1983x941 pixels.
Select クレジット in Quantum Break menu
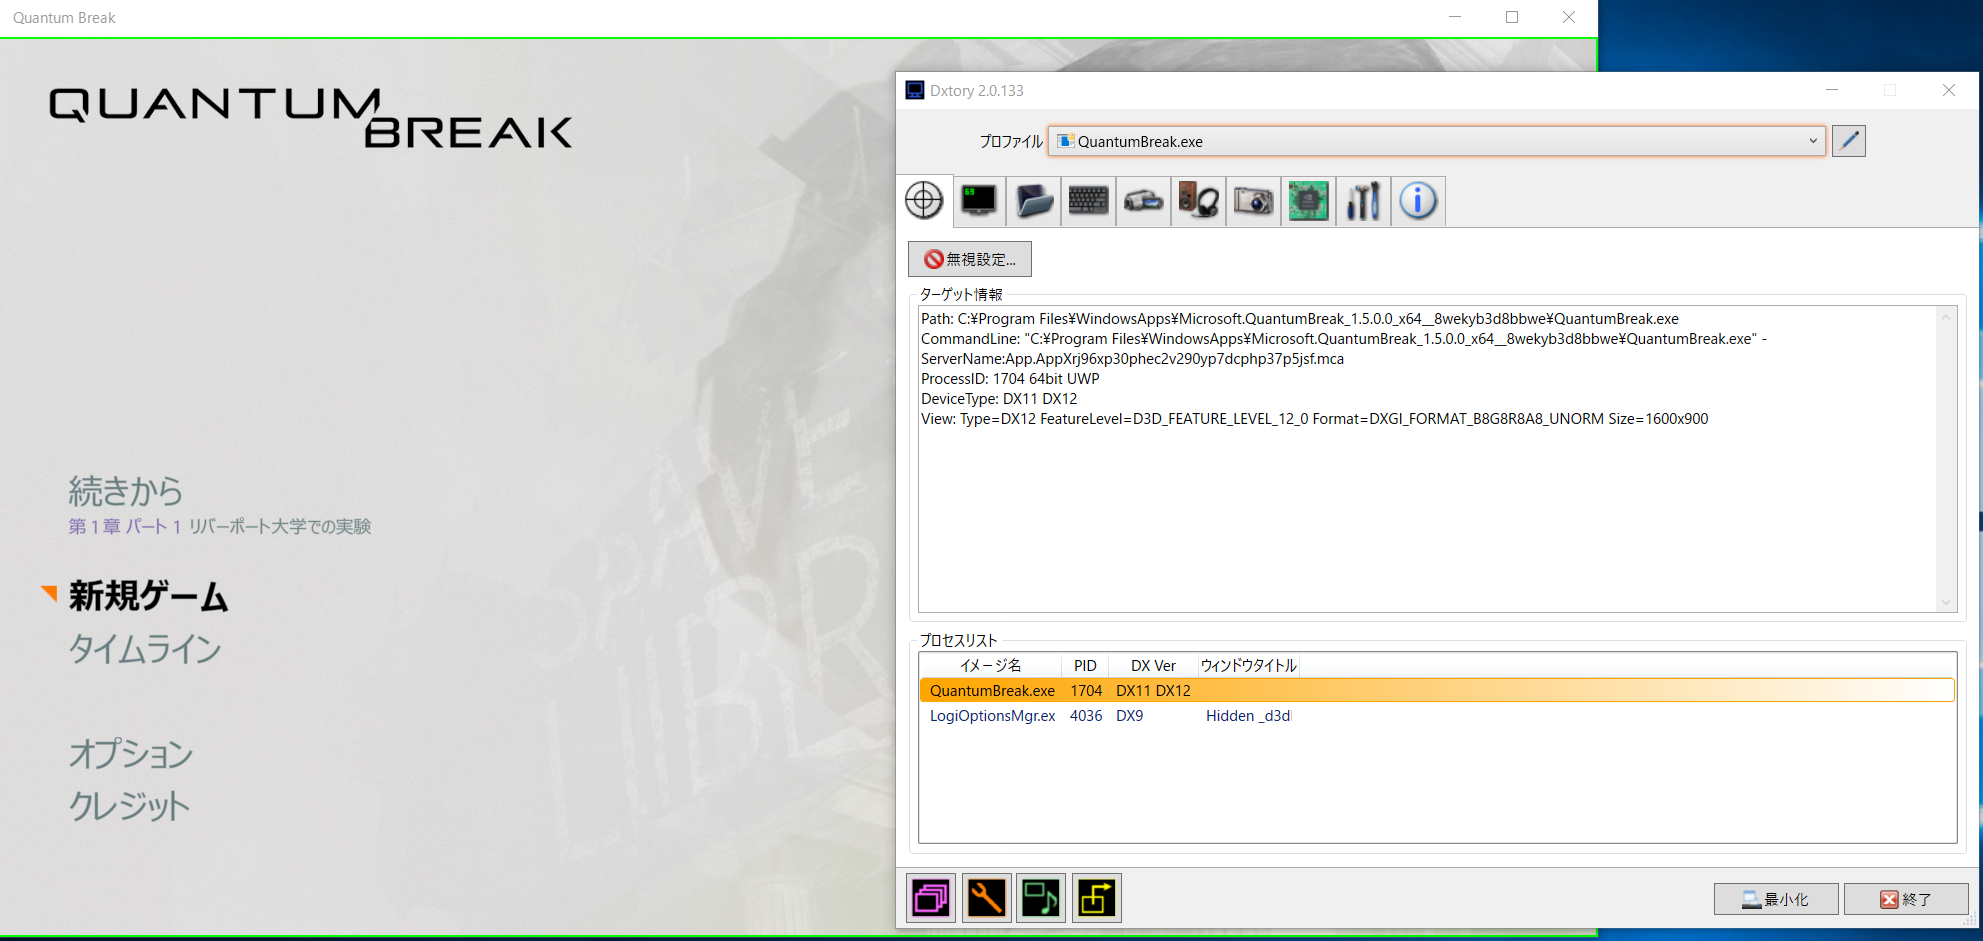click(x=129, y=806)
